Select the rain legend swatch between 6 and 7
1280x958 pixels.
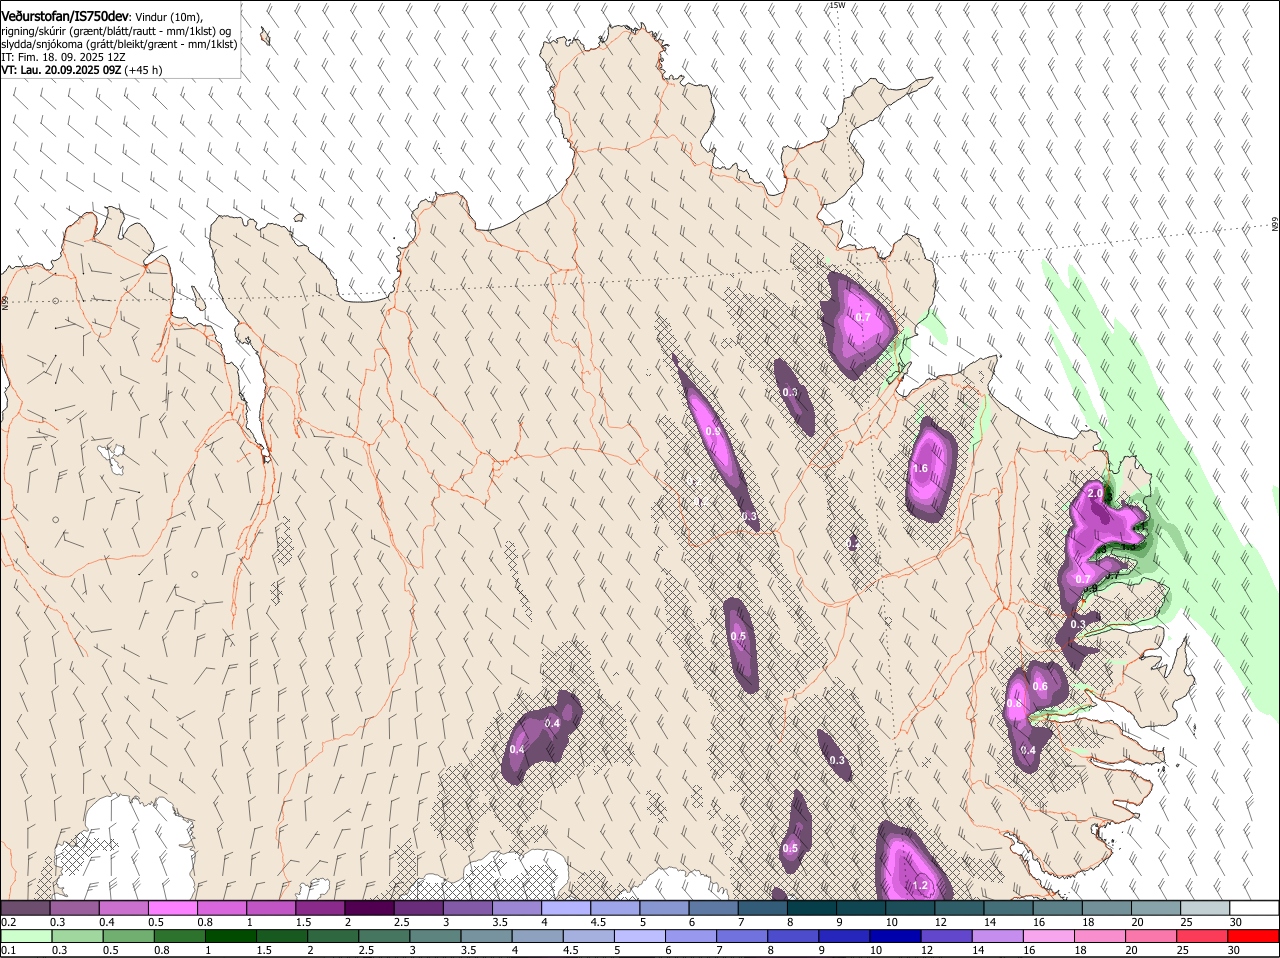(690, 936)
